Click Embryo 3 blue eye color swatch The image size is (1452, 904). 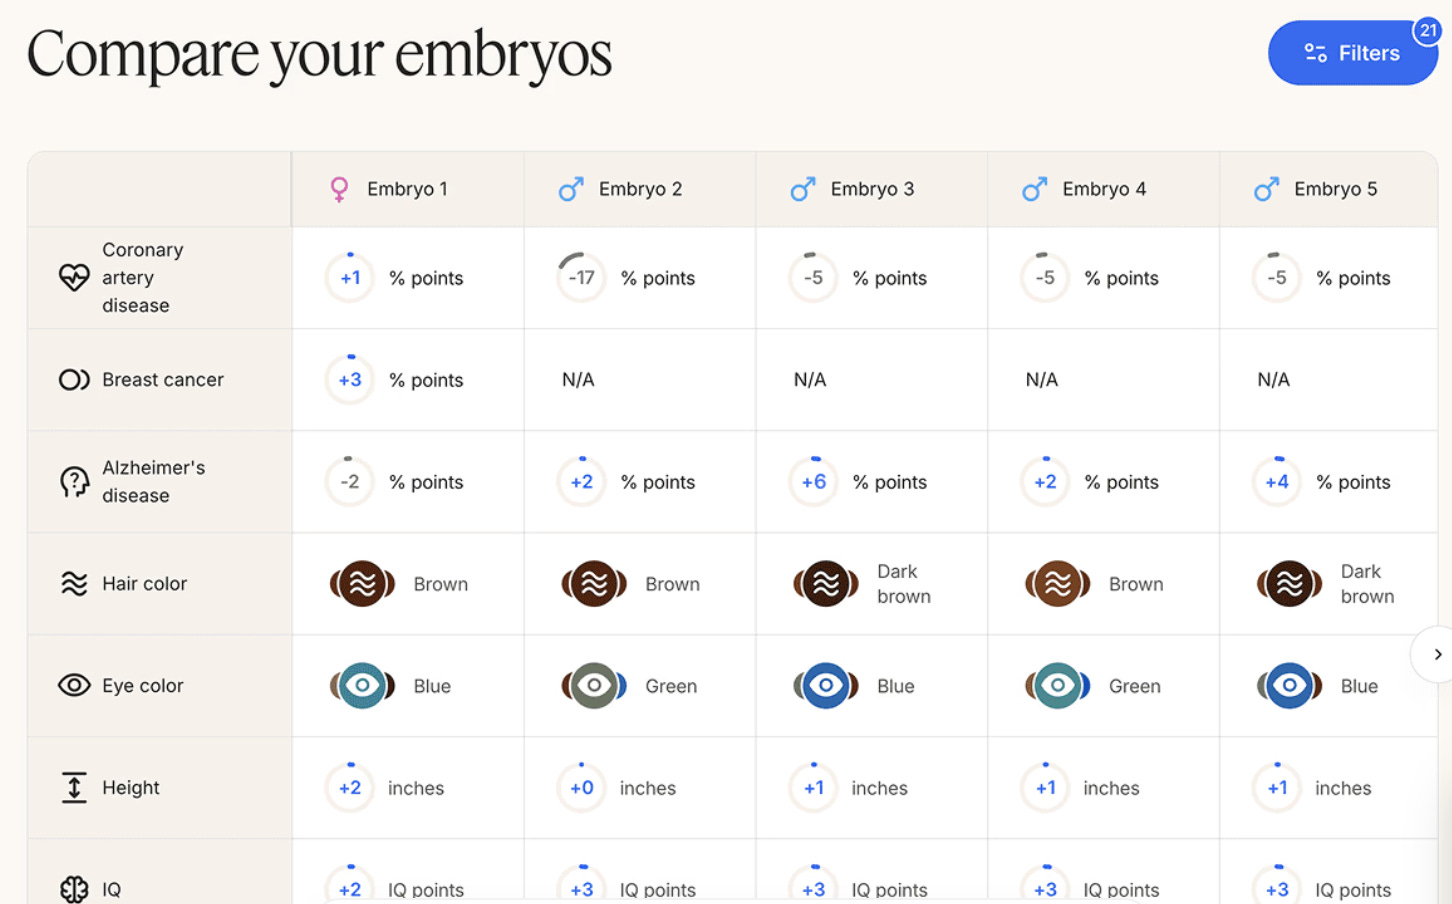(x=826, y=685)
